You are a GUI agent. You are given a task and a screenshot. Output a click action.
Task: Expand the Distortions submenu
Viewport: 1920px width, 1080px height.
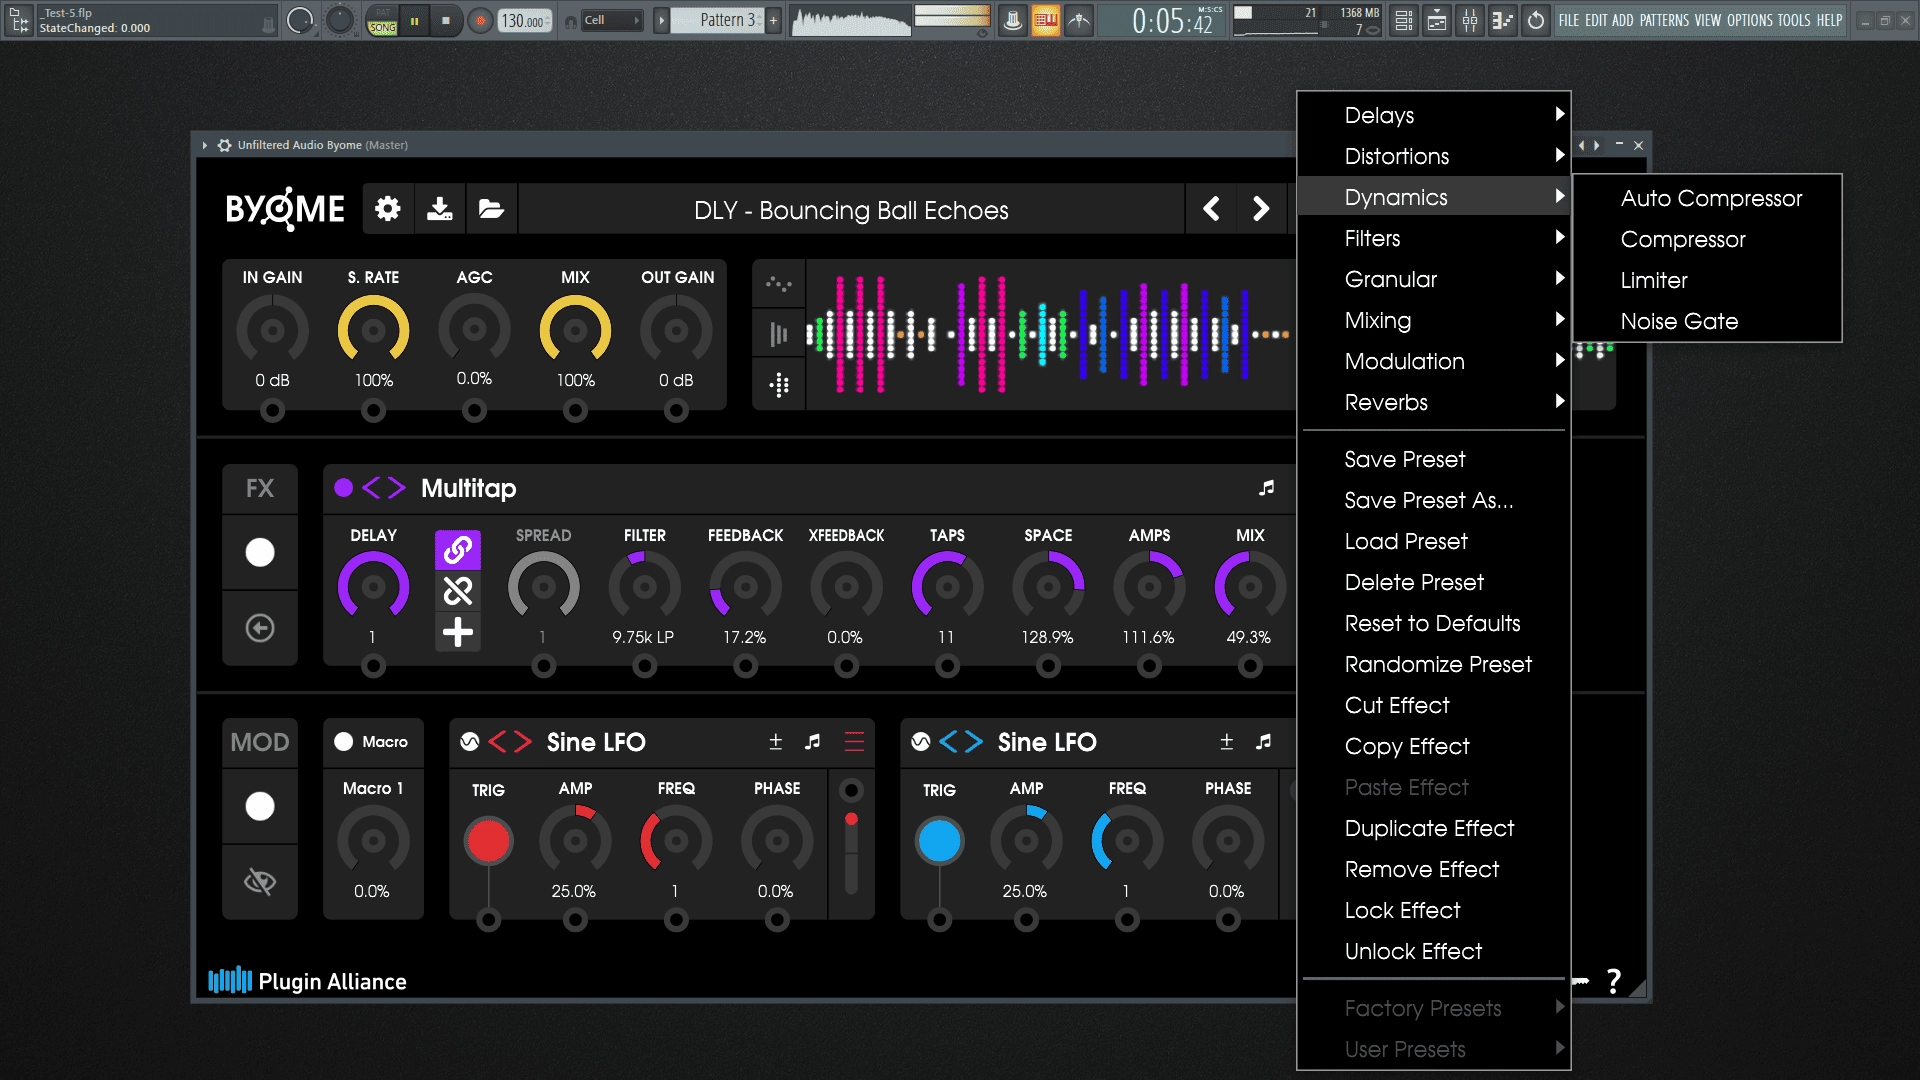[x=1433, y=156]
